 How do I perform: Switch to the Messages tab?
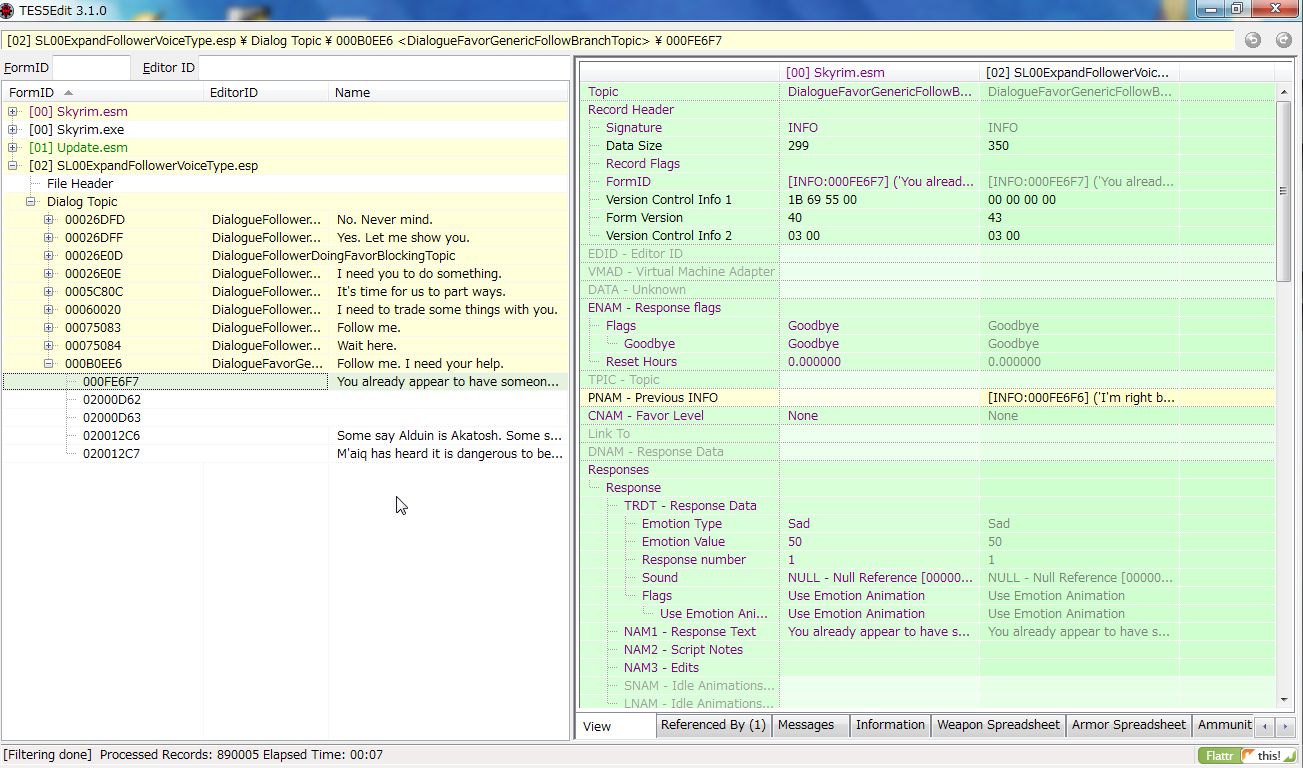pyautogui.click(x=805, y=725)
